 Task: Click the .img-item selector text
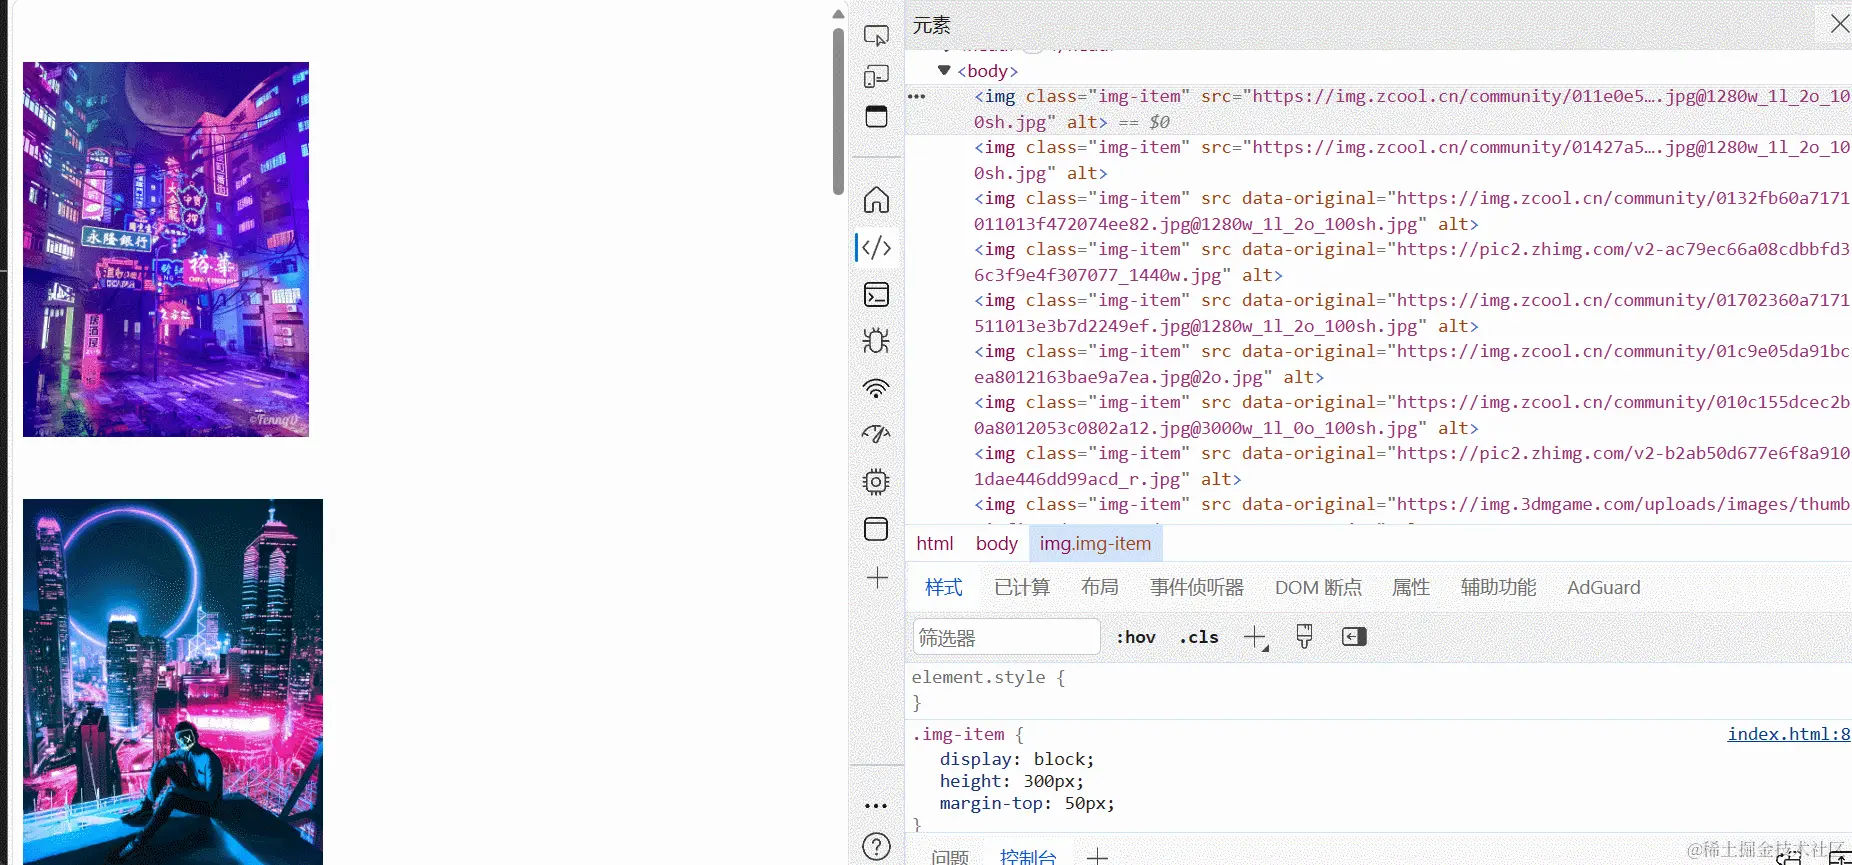[x=958, y=734]
